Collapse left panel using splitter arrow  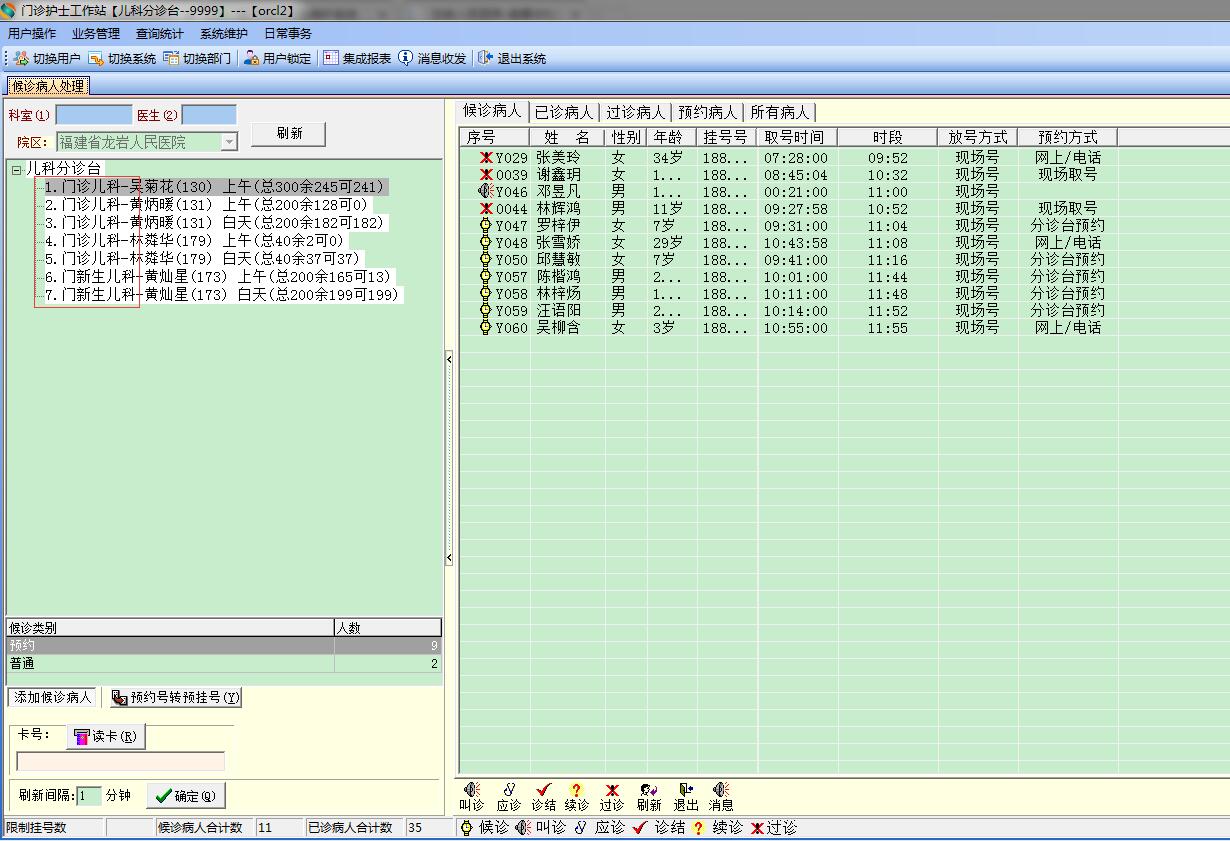448,359
